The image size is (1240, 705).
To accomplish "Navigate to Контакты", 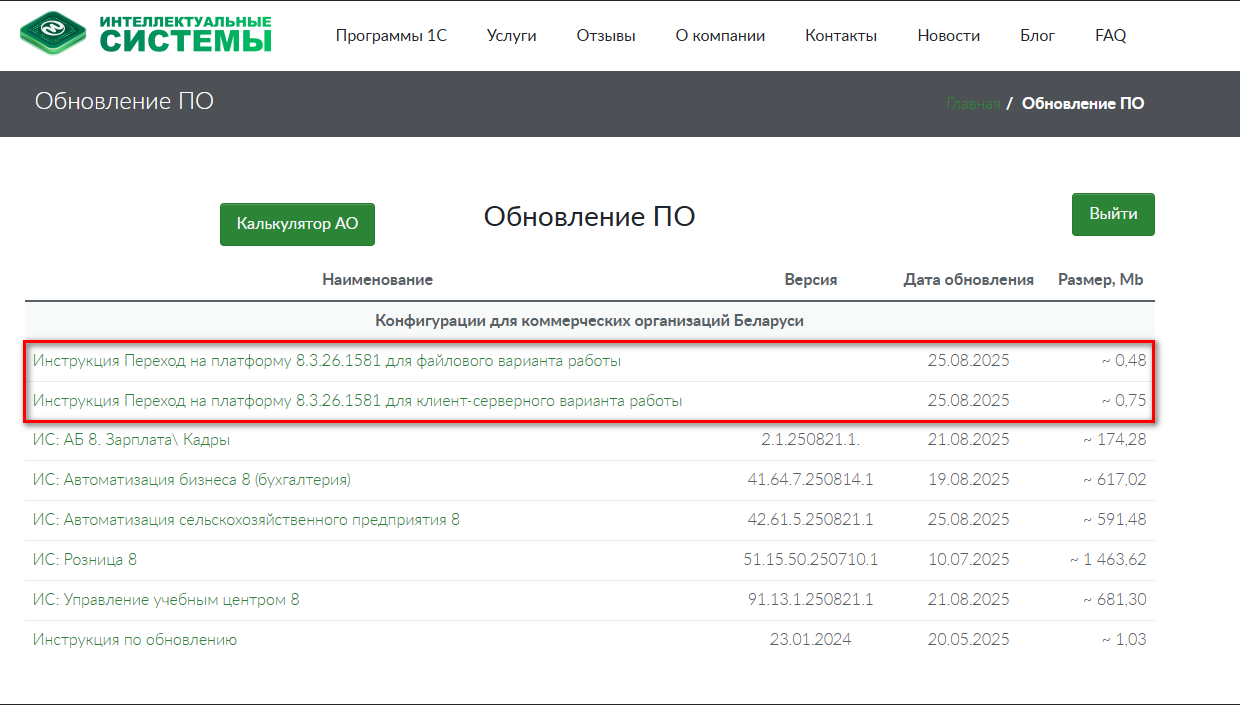I will coord(841,35).
